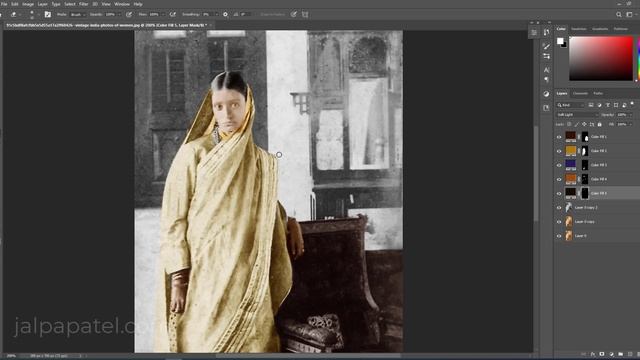
Task: Switch to the Swatches tab
Action: pos(578,29)
